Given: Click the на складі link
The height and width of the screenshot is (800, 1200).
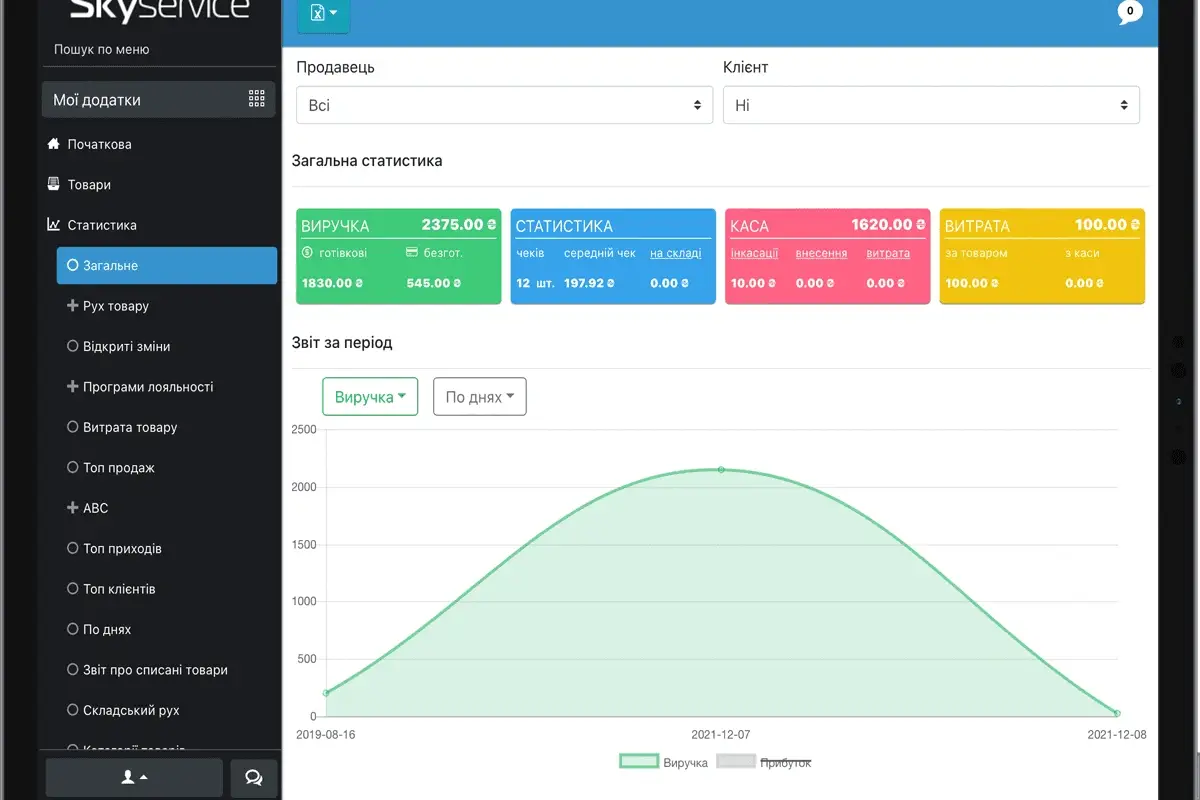Looking at the screenshot, I should pyautogui.click(x=675, y=253).
